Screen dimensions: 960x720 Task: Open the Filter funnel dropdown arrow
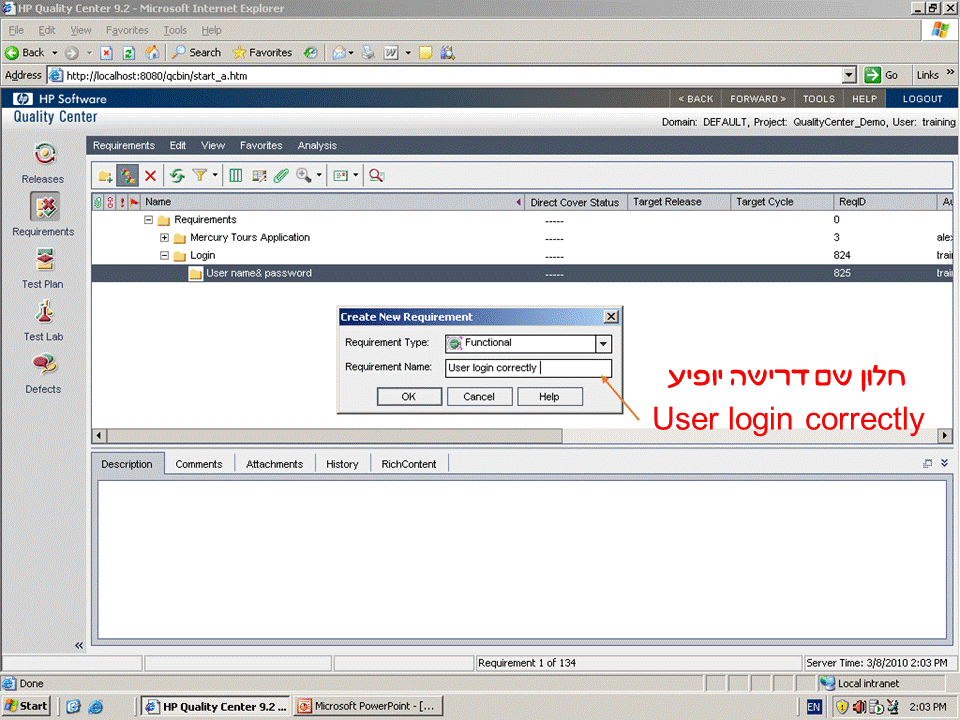pyautogui.click(x=215, y=176)
